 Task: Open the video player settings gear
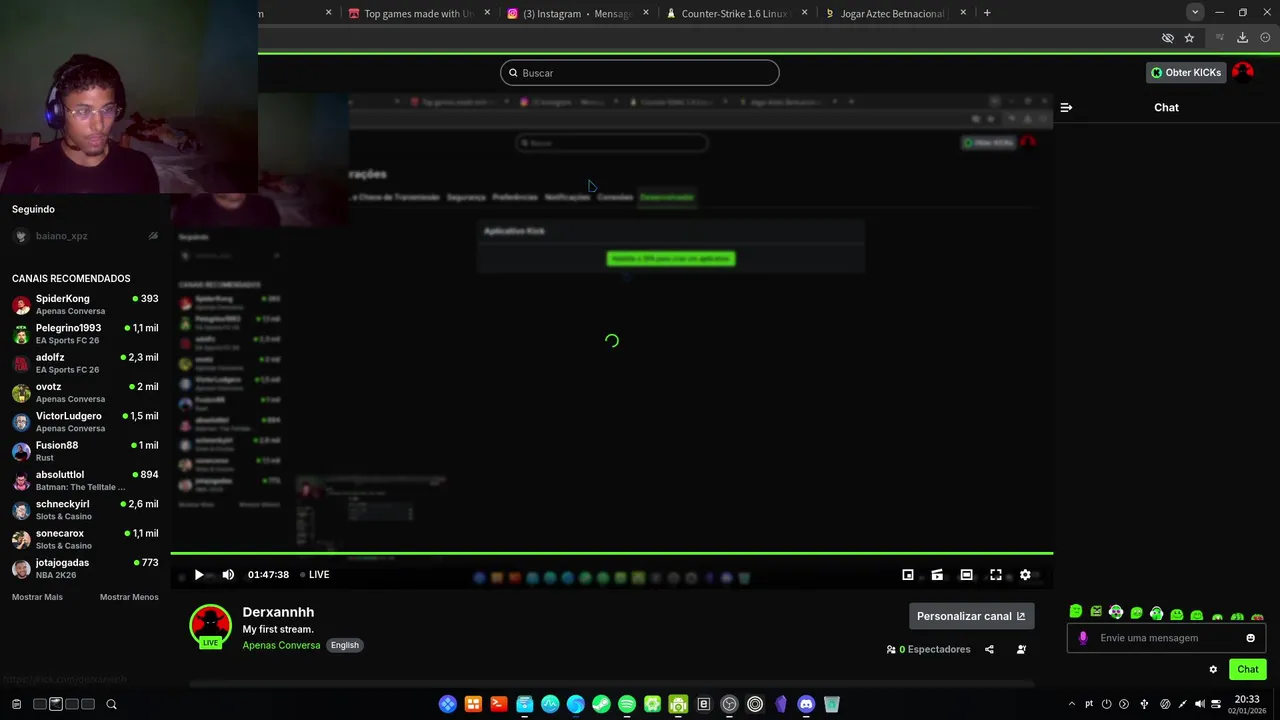point(1025,575)
